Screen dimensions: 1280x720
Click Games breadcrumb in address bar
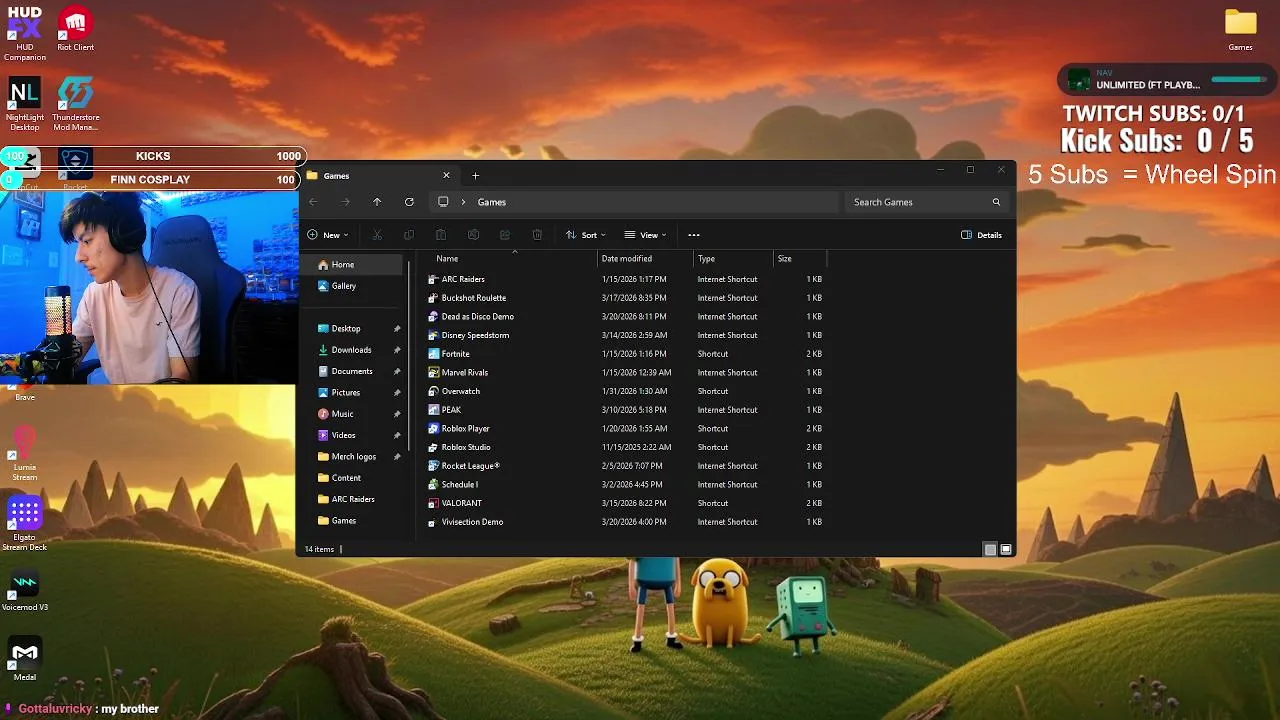pyautogui.click(x=491, y=202)
